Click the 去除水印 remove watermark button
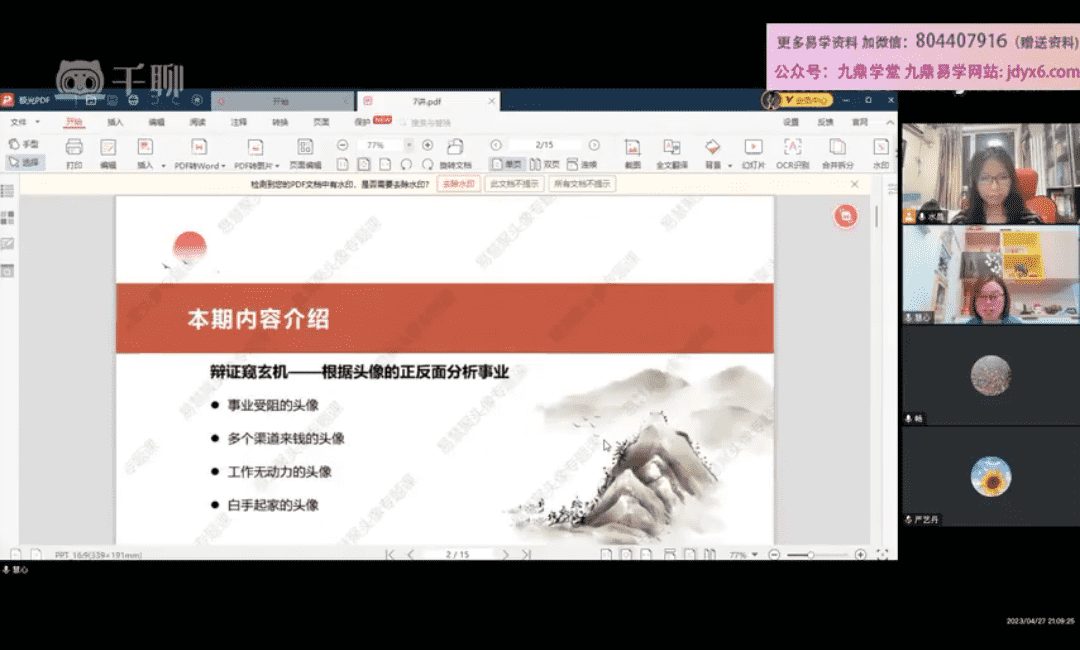Screen dimensions: 1080x650 458,184
